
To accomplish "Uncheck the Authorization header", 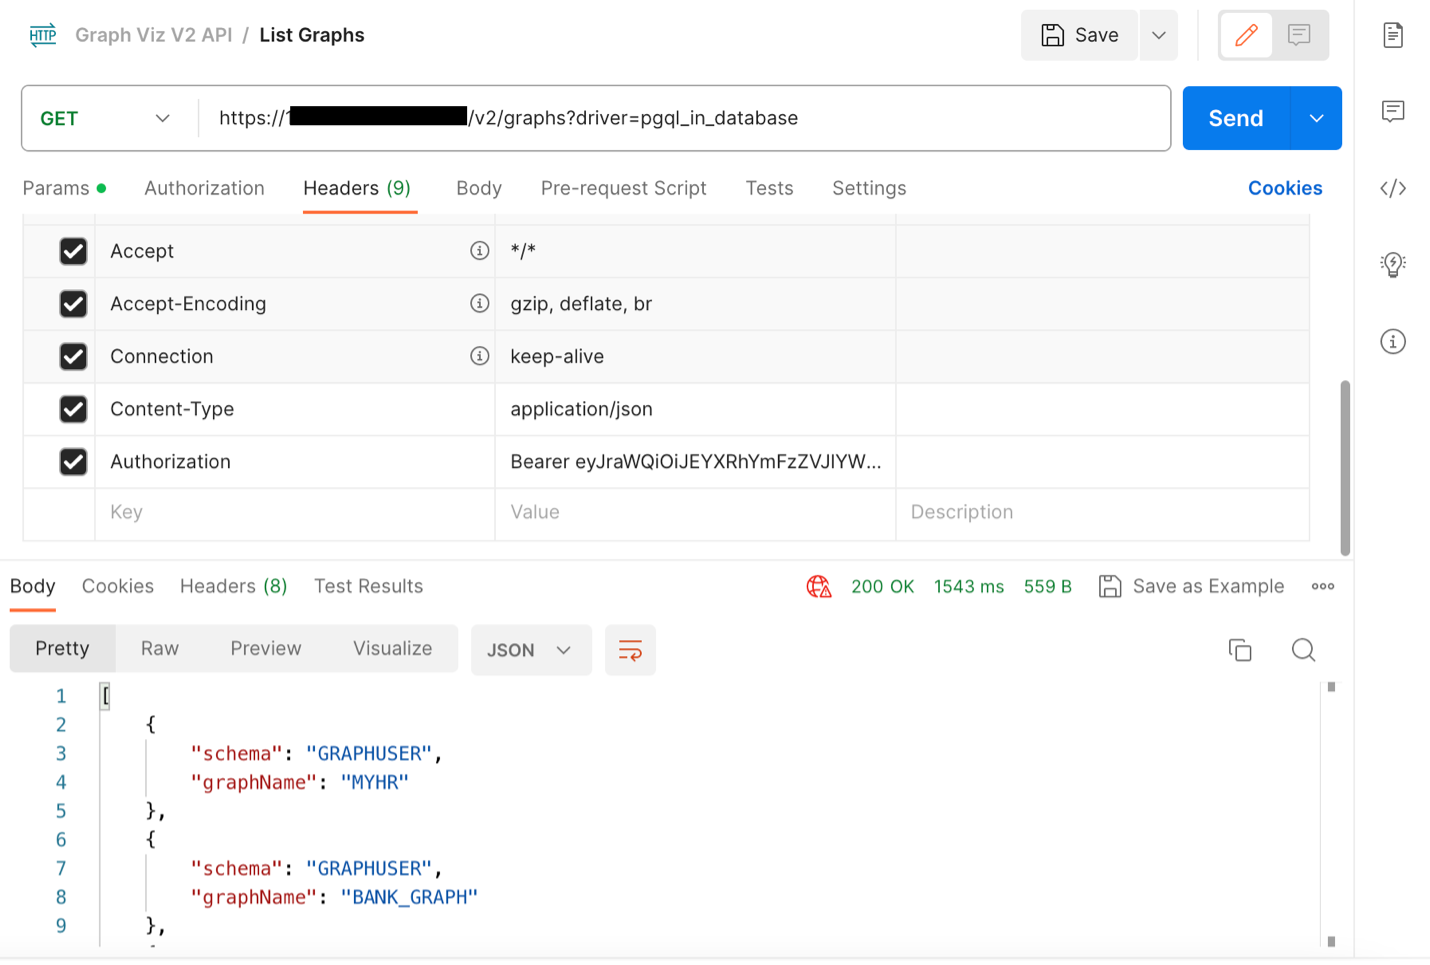I will (73, 461).
